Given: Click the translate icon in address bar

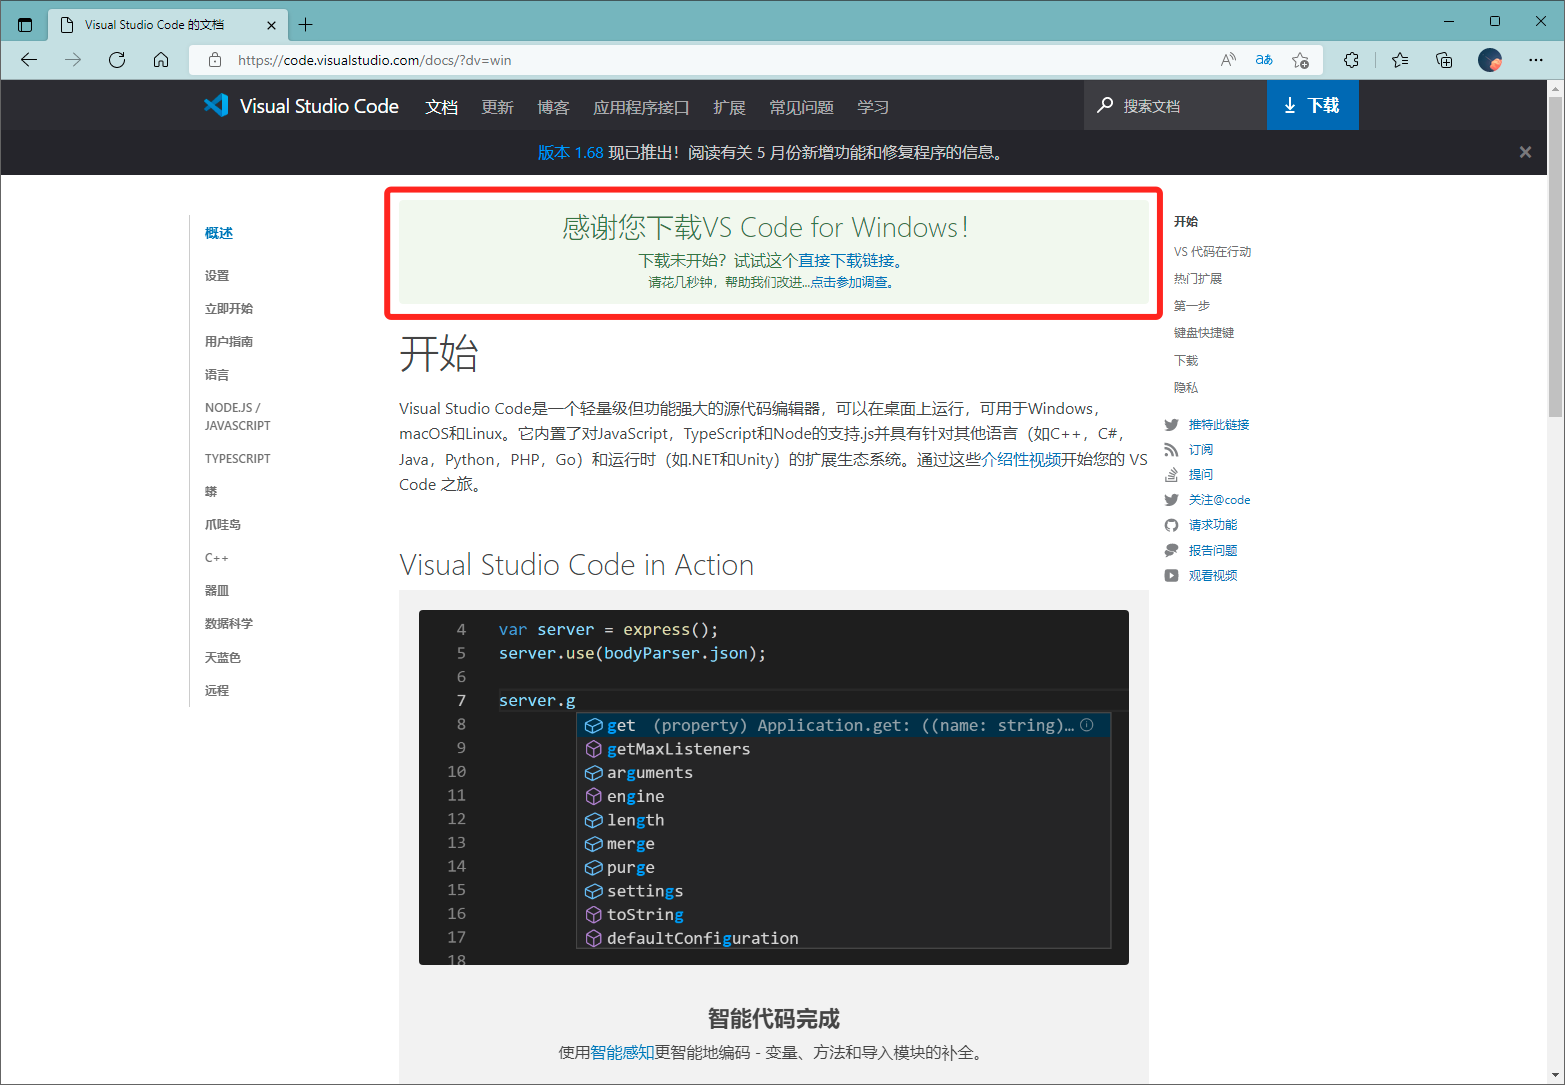Looking at the screenshot, I should point(1264,60).
